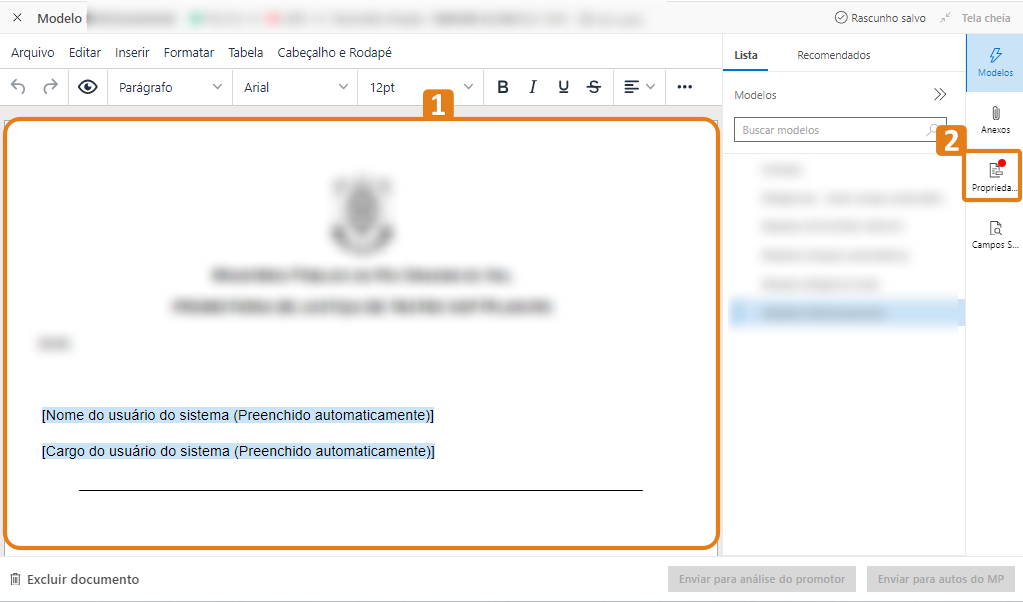Click Excluir documento trash button
The image size is (1023, 602).
point(75,579)
